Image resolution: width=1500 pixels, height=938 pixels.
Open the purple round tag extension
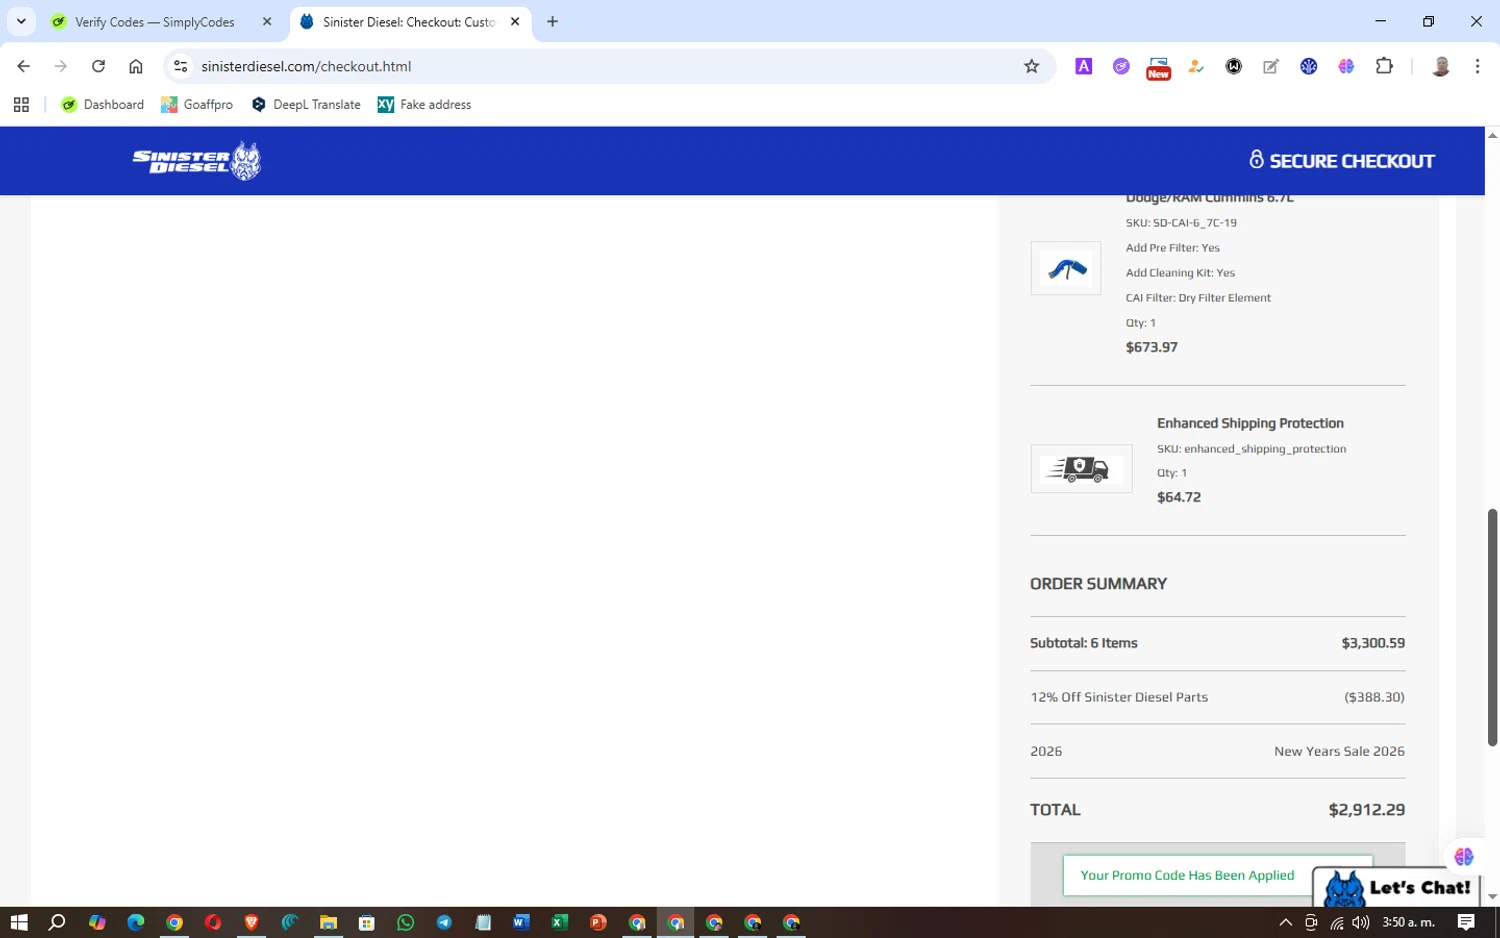(x=1121, y=66)
